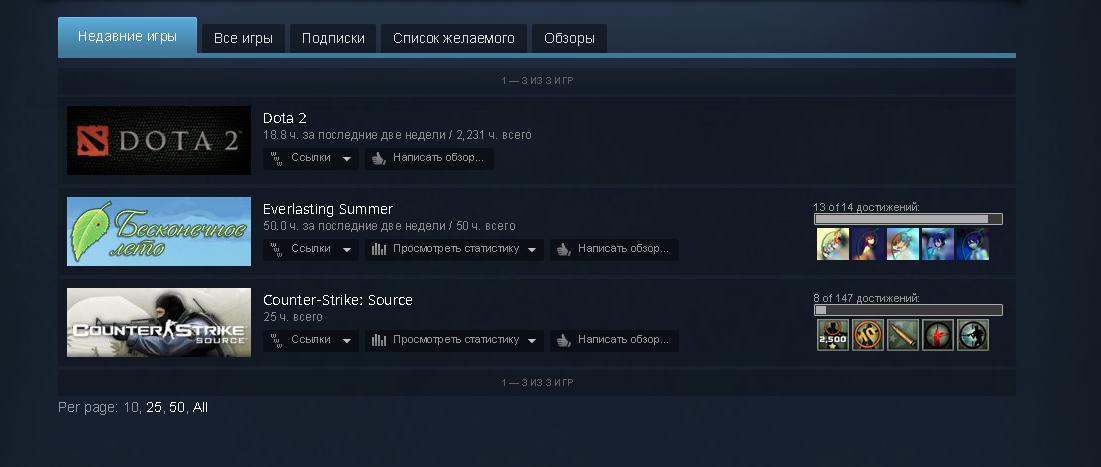Open the Список желаемого tab
Screen dimensions: 1101x467
pyautogui.click(x=454, y=38)
